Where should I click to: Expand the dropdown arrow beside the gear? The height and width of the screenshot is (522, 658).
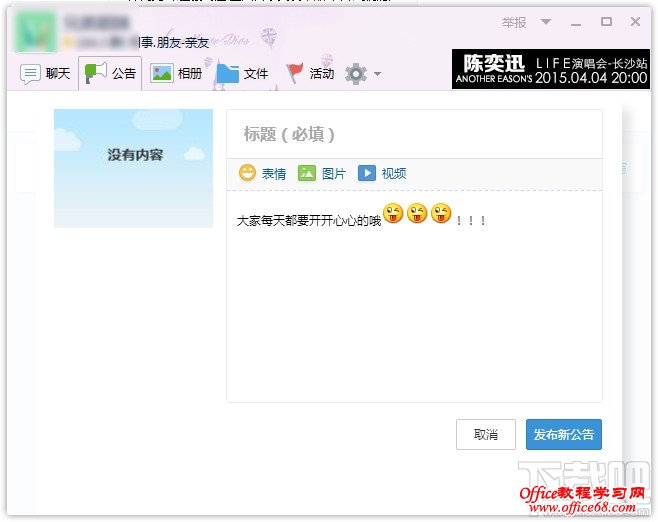click(x=377, y=74)
